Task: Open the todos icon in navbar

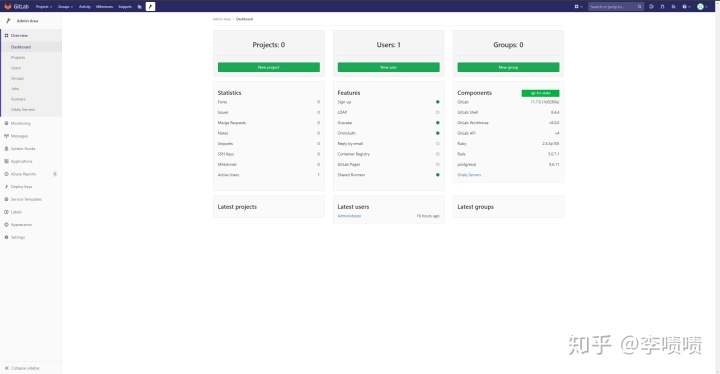Action: [673, 7]
